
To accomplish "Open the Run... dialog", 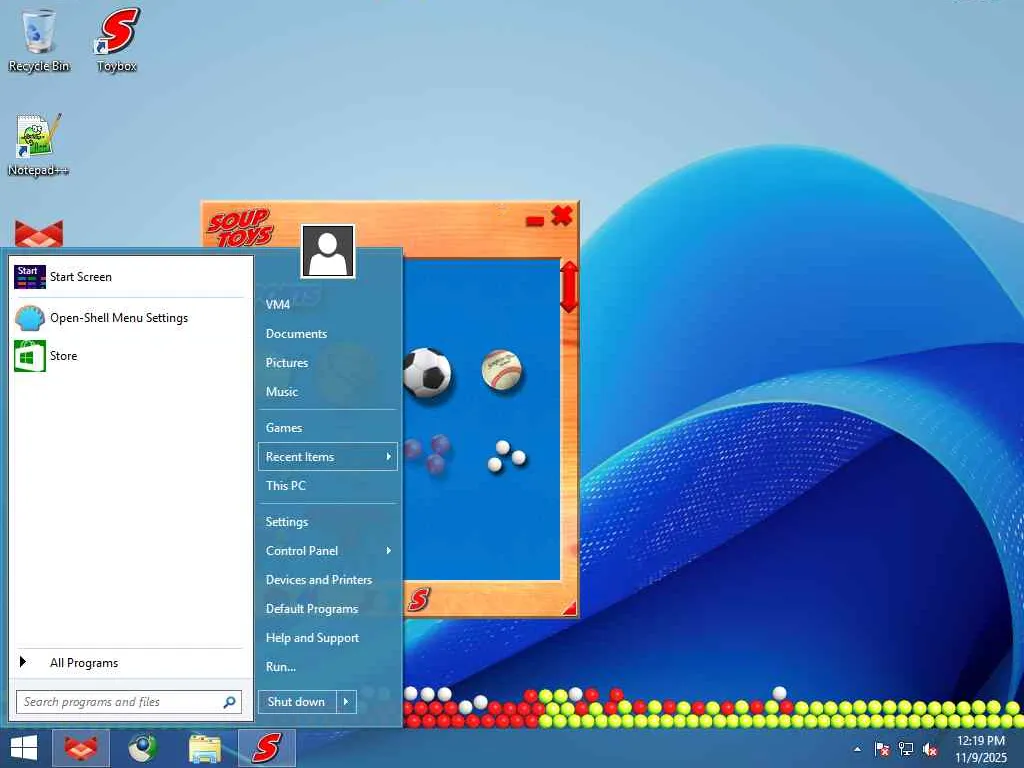I will tap(328, 667).
